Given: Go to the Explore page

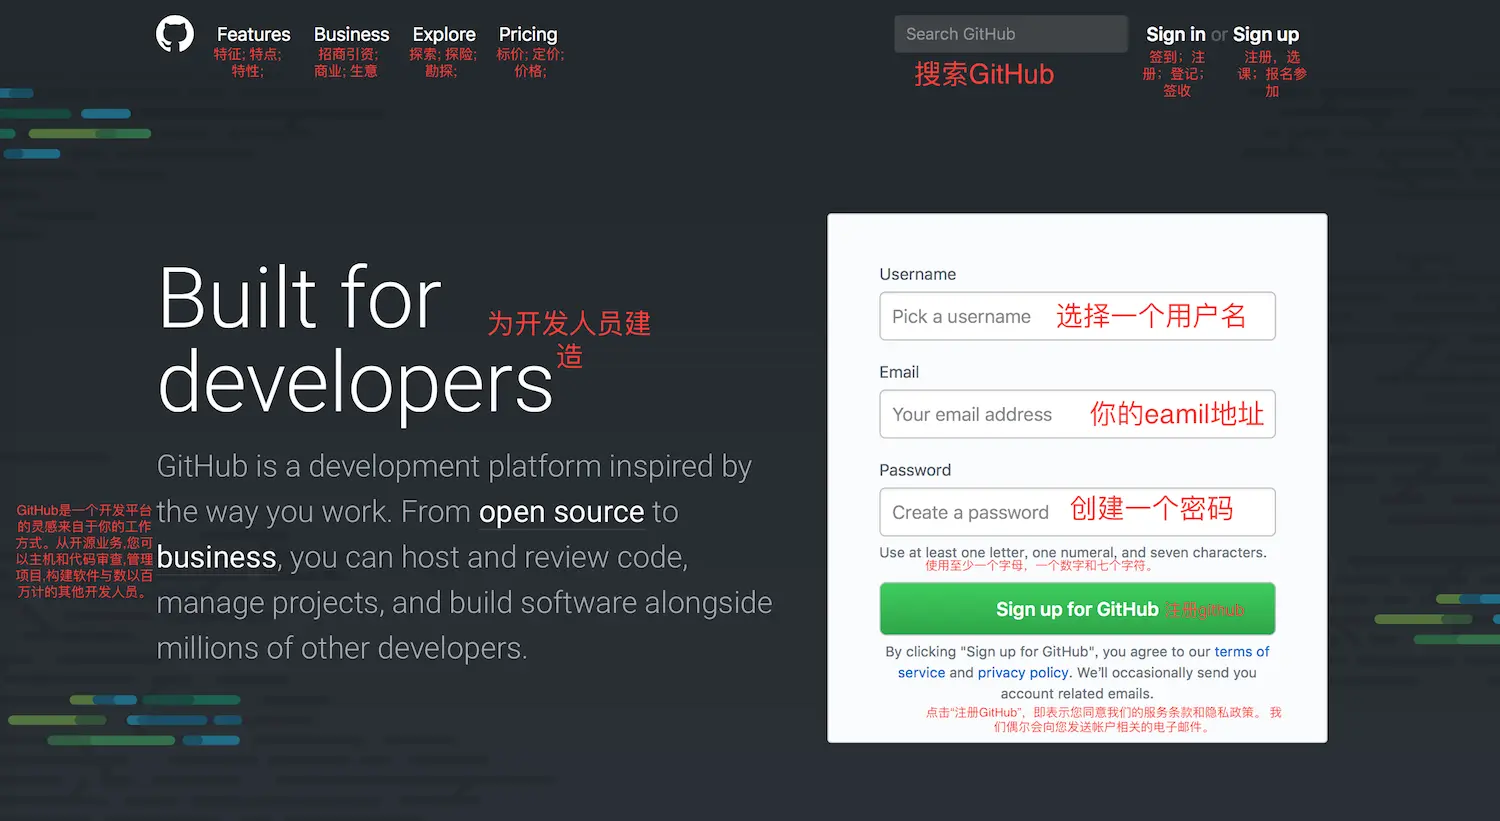Looking at the screenshot, I should (444, 34).
